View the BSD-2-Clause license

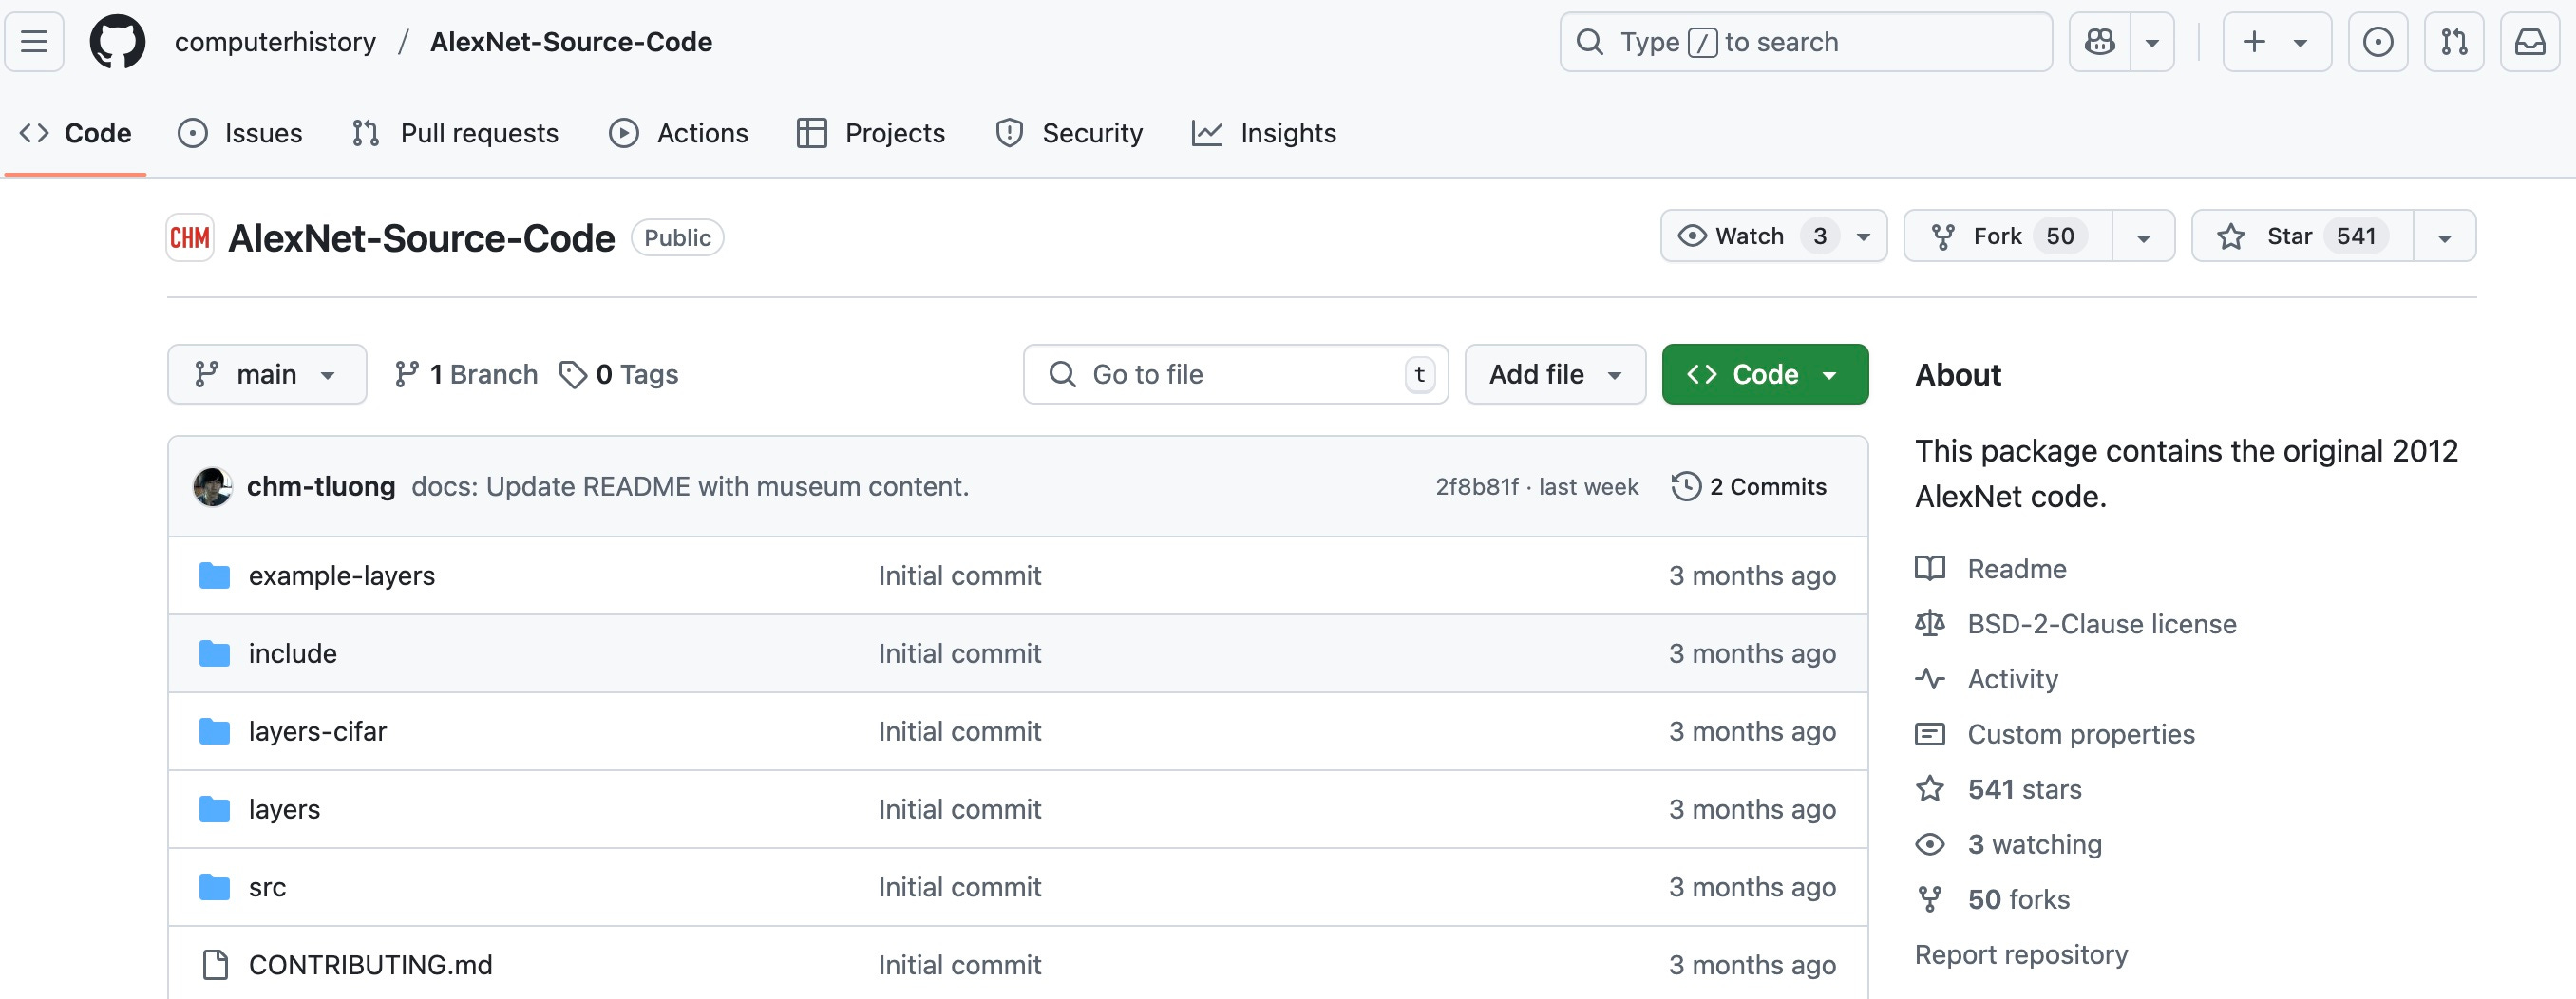click(2102, 624)
